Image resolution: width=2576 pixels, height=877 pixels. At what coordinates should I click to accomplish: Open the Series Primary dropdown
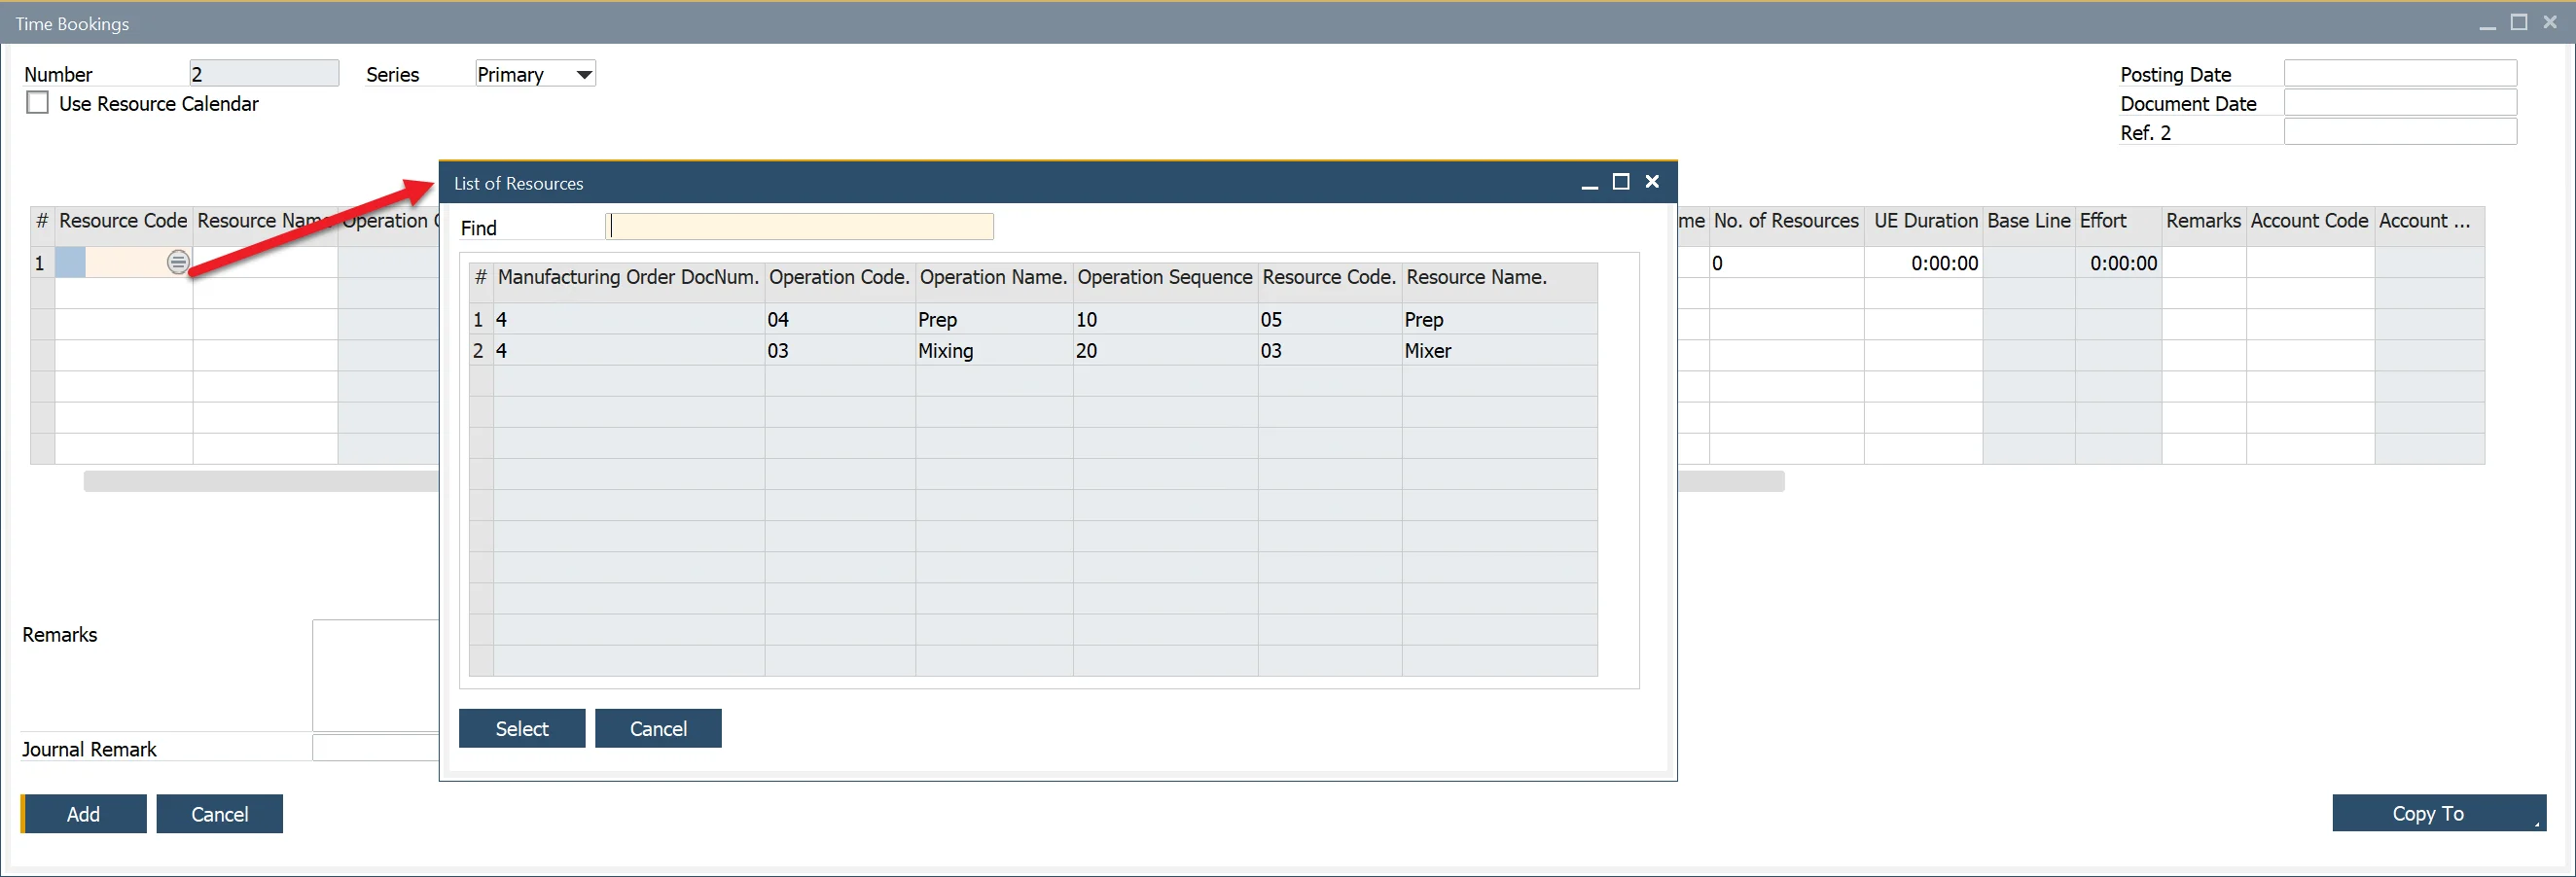584,75
